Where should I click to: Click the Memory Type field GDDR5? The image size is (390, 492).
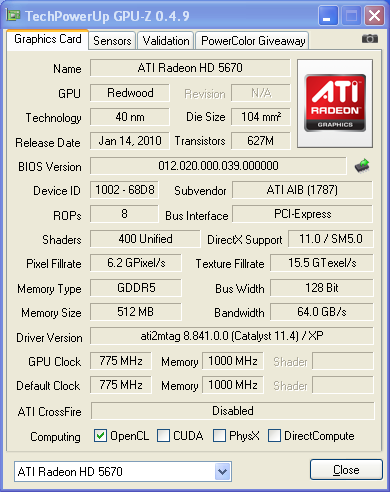[x=136, y=288]
